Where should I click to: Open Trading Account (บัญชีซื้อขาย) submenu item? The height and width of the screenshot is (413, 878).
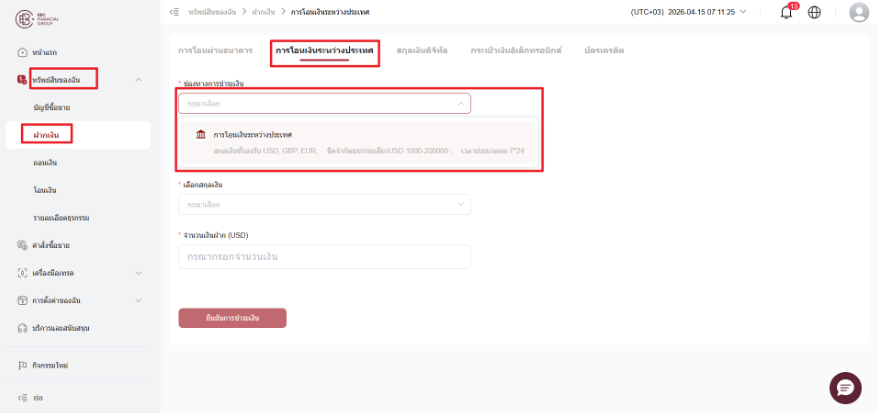[x=52, y=107]
